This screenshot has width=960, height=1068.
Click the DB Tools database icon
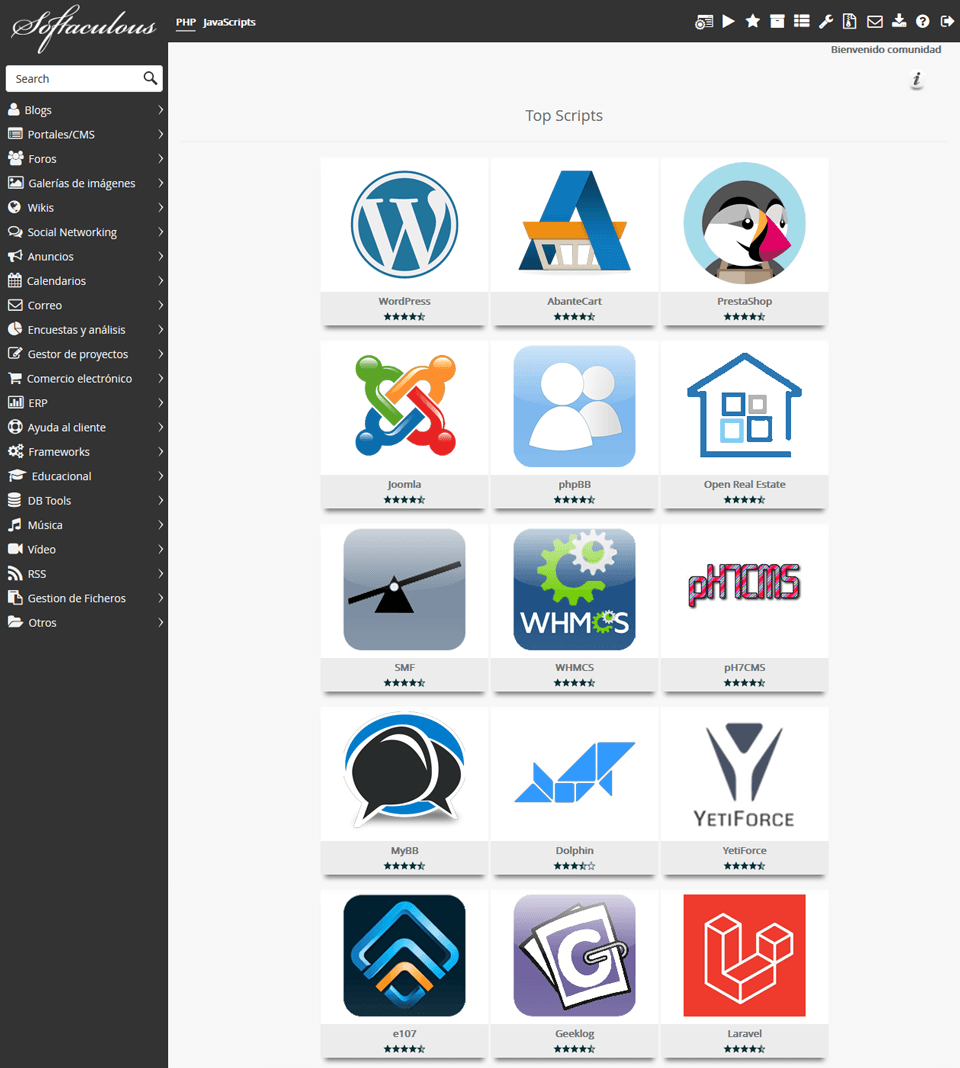(14, 500)
